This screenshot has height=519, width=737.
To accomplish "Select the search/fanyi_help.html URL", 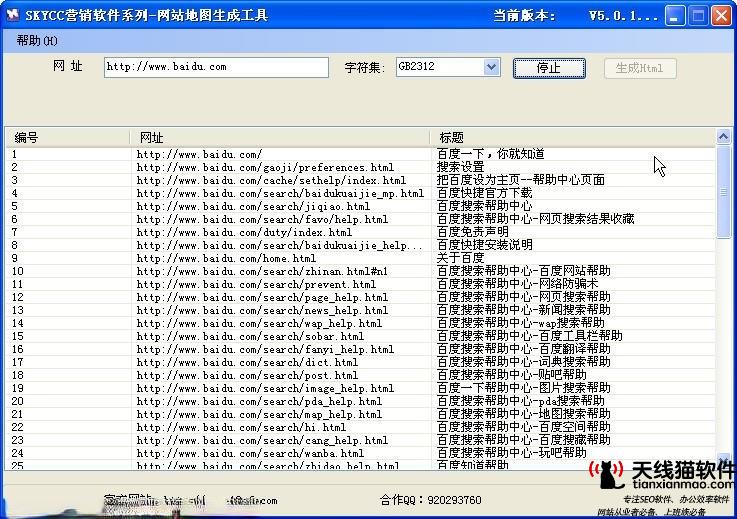I will tap(265, 349).
